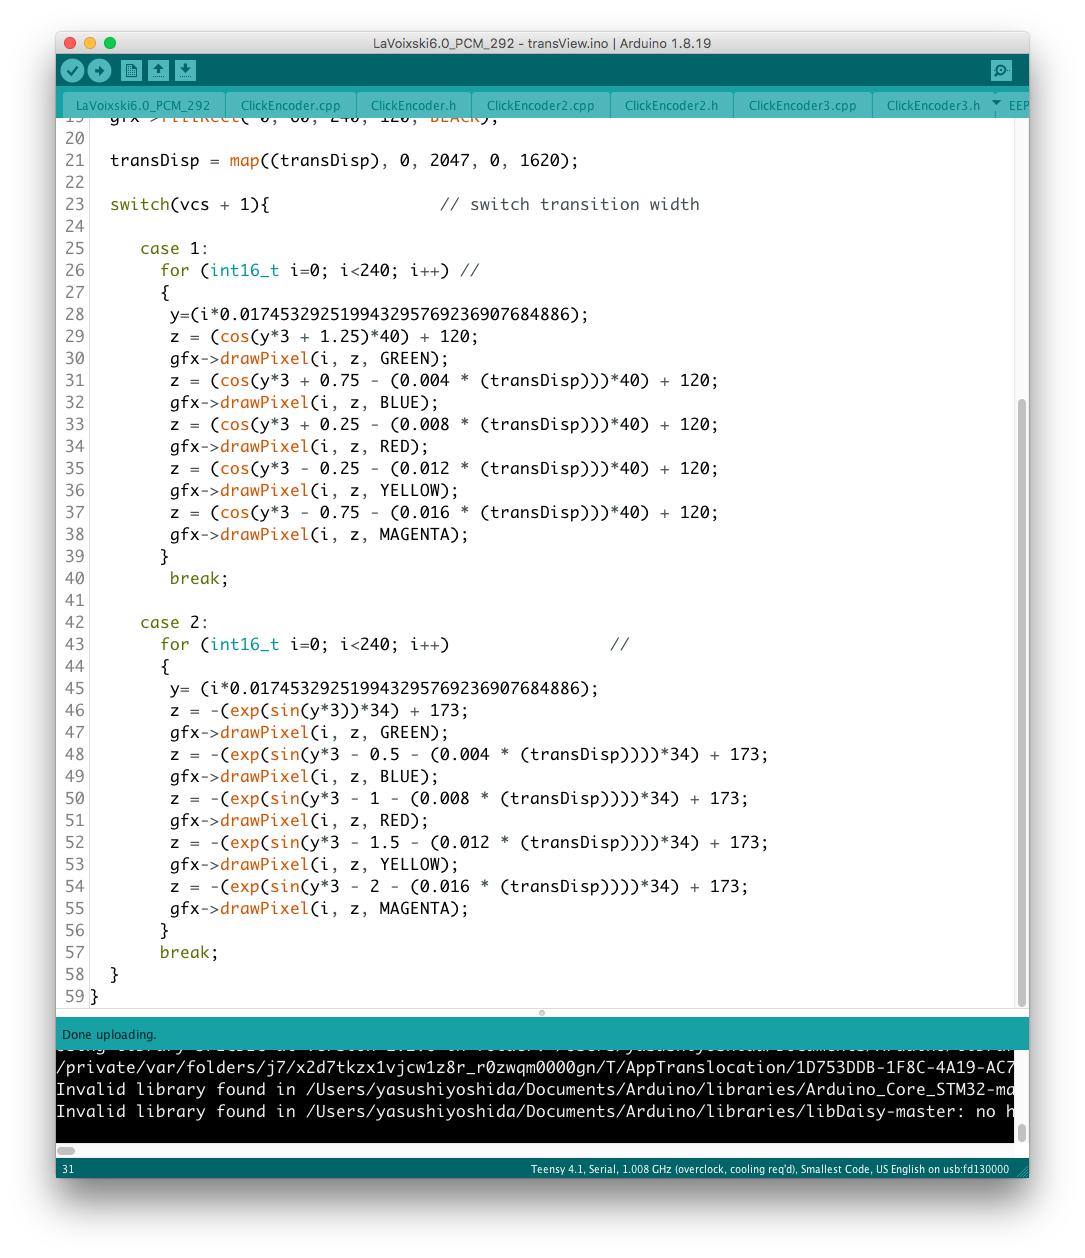This screenshot has height=1258, width=1085.
Task: Click the YELLOW drawPixel call on line 53
Action: [314, 864]
